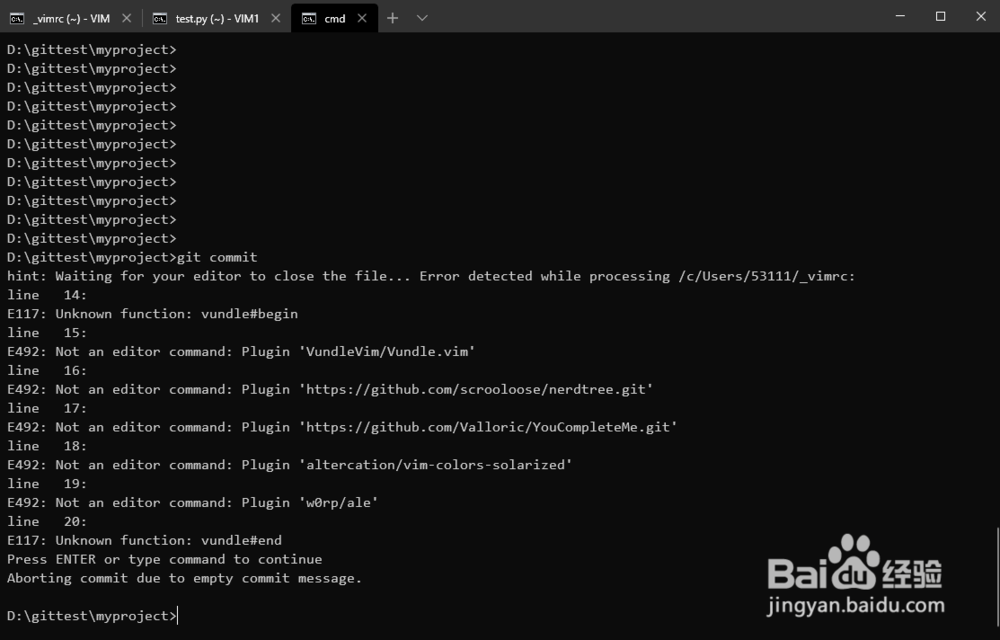
Task: Click the last command prompt with cursor
Action: tap(92, 616)
